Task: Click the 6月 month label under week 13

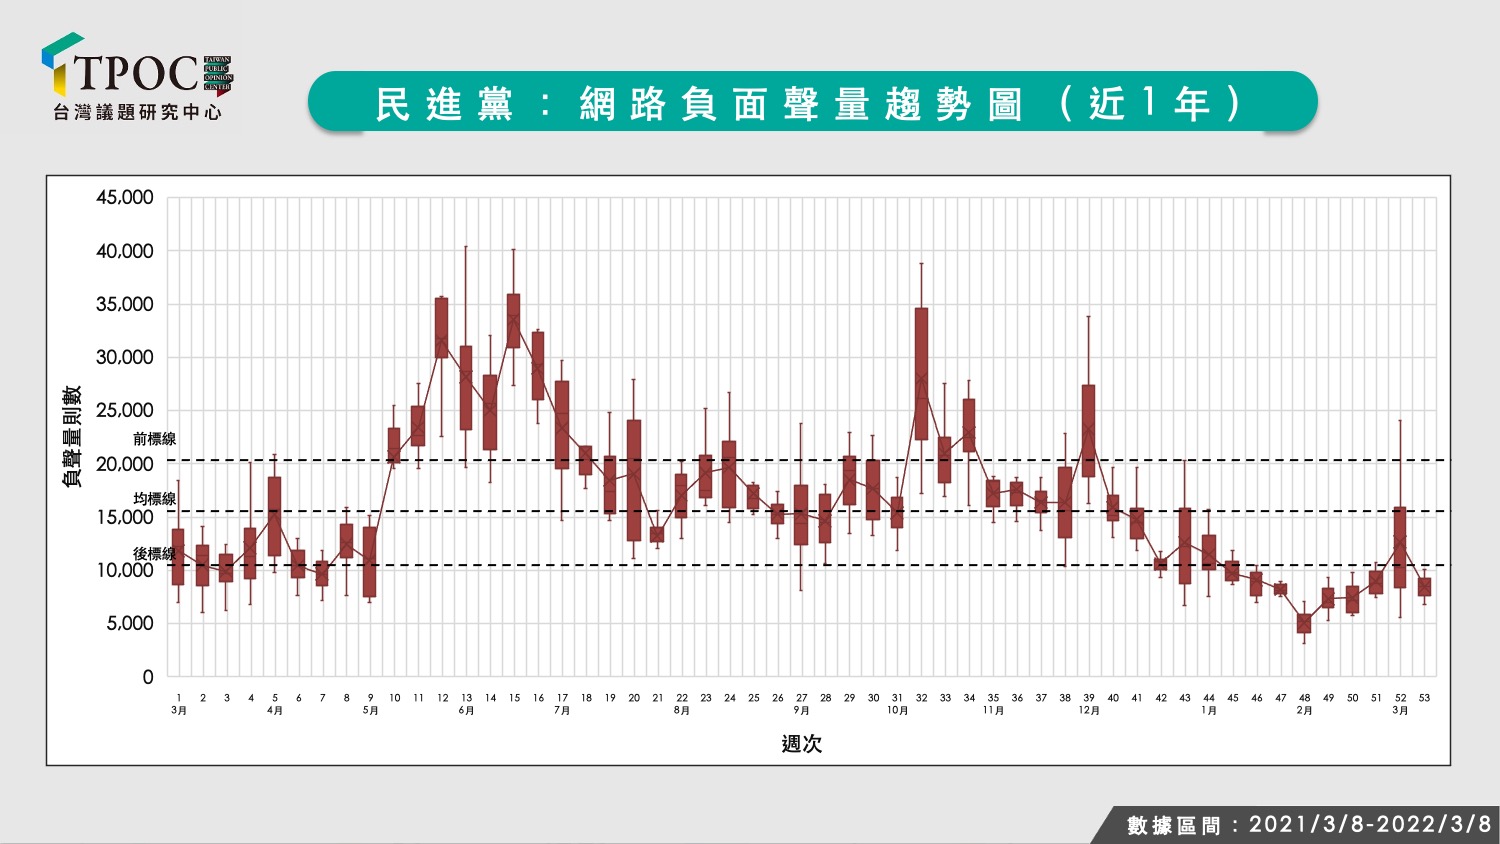Action: coord(466,711)
